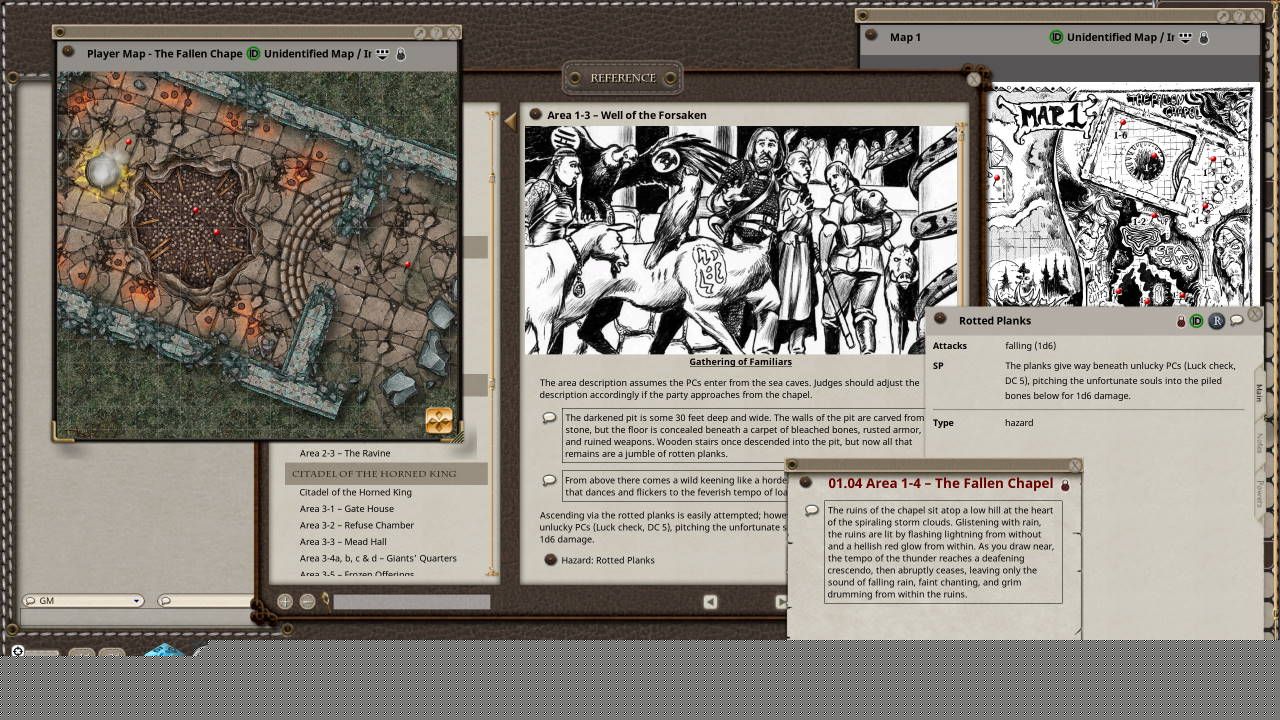Image resolution: width=1280 pixels, height=720 pixels.
Task: Click the link anchor of the 01.04 Area 1-4 window
Action: coord(806,483)
